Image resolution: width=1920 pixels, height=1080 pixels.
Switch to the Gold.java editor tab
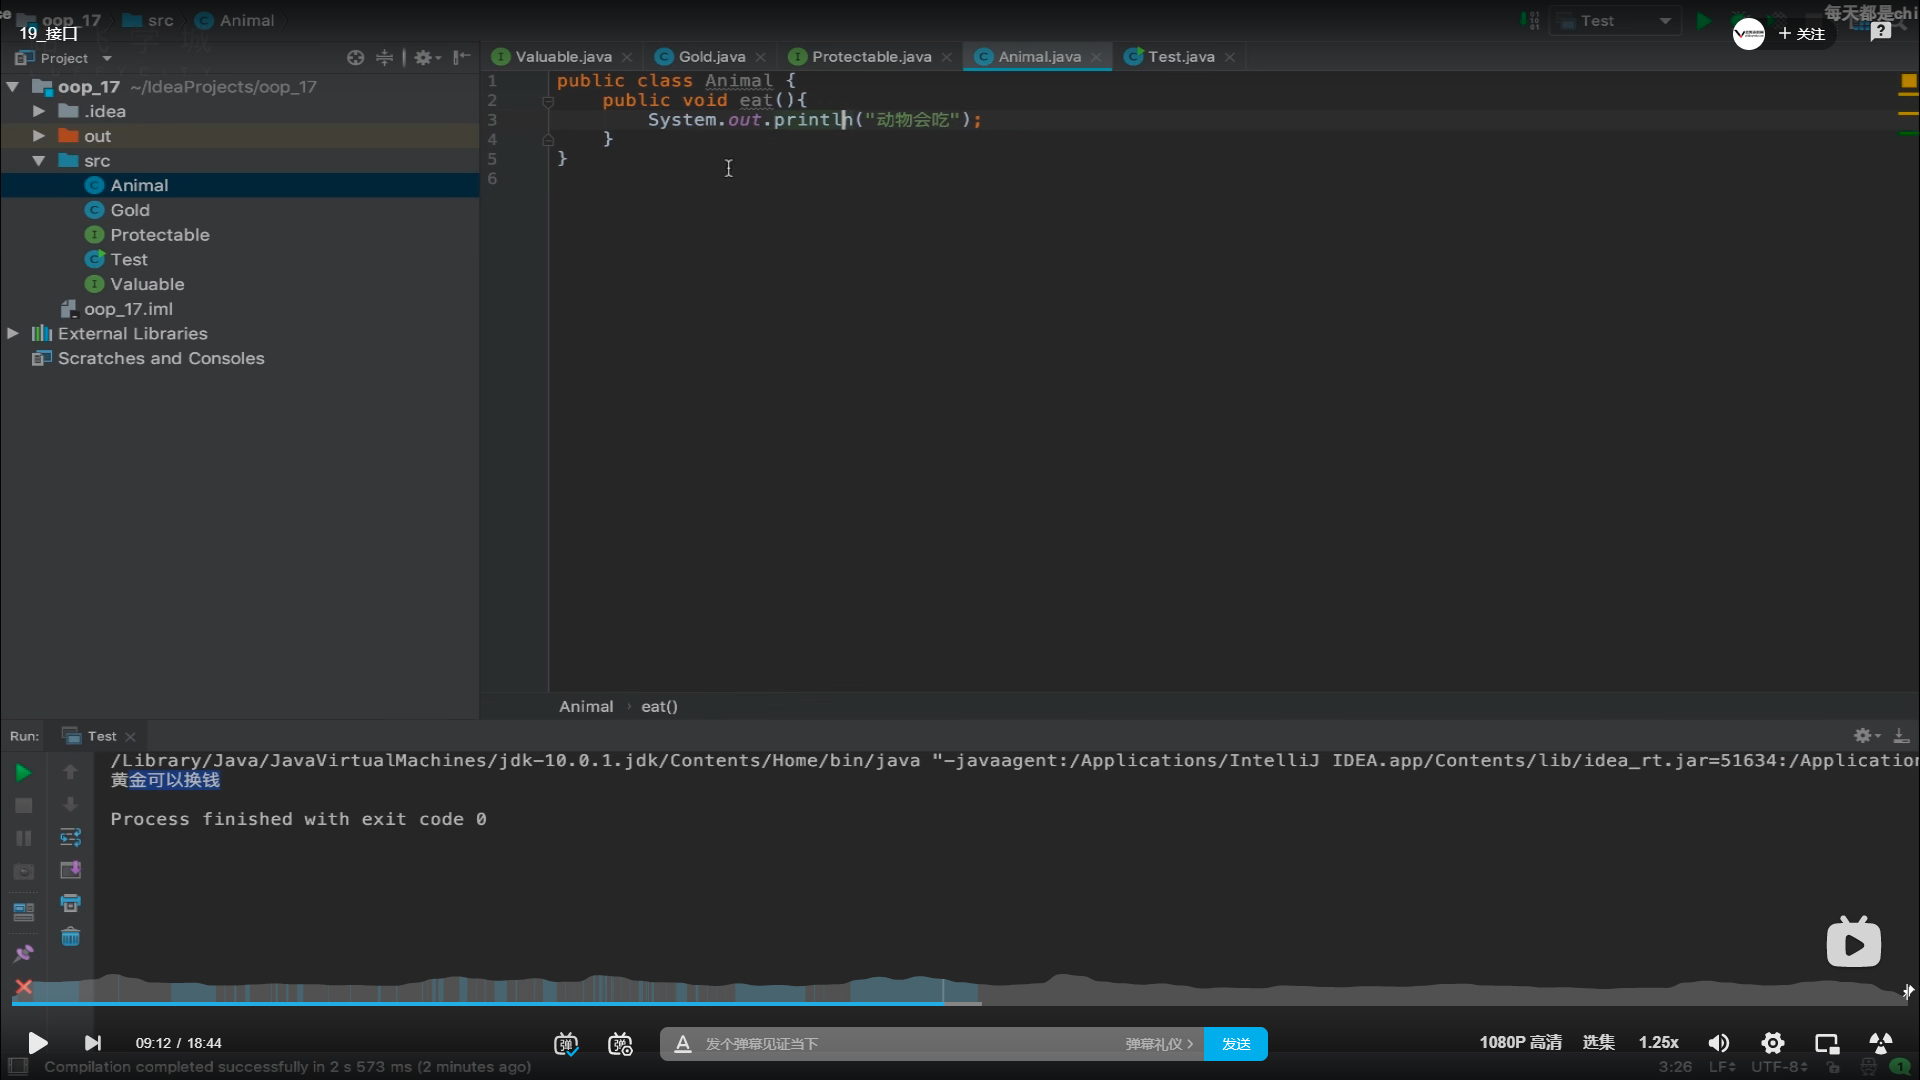711,57
